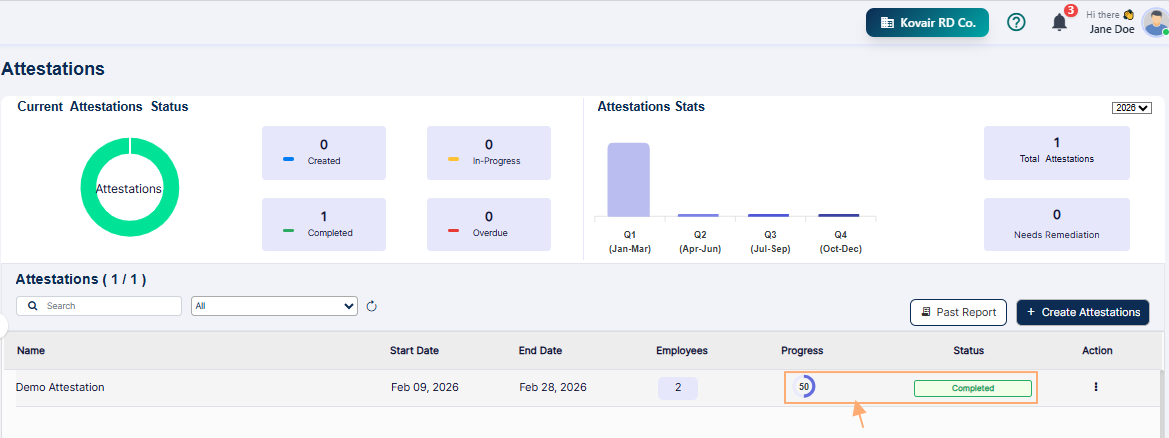Click the 50 progress circle indicator
Viewport: 1169px width, 438px height.
[x=803, y=387]
